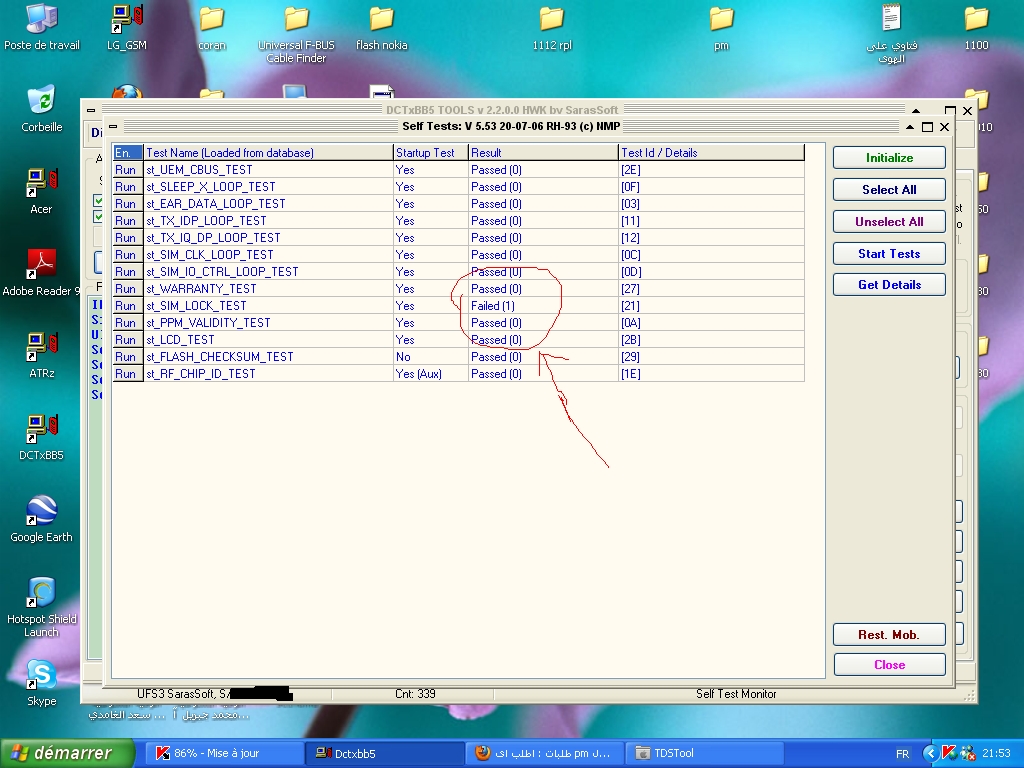Open the flash nokia folder
The height and width of the screenshot is (768, 1024).
(x=381, y=27)
